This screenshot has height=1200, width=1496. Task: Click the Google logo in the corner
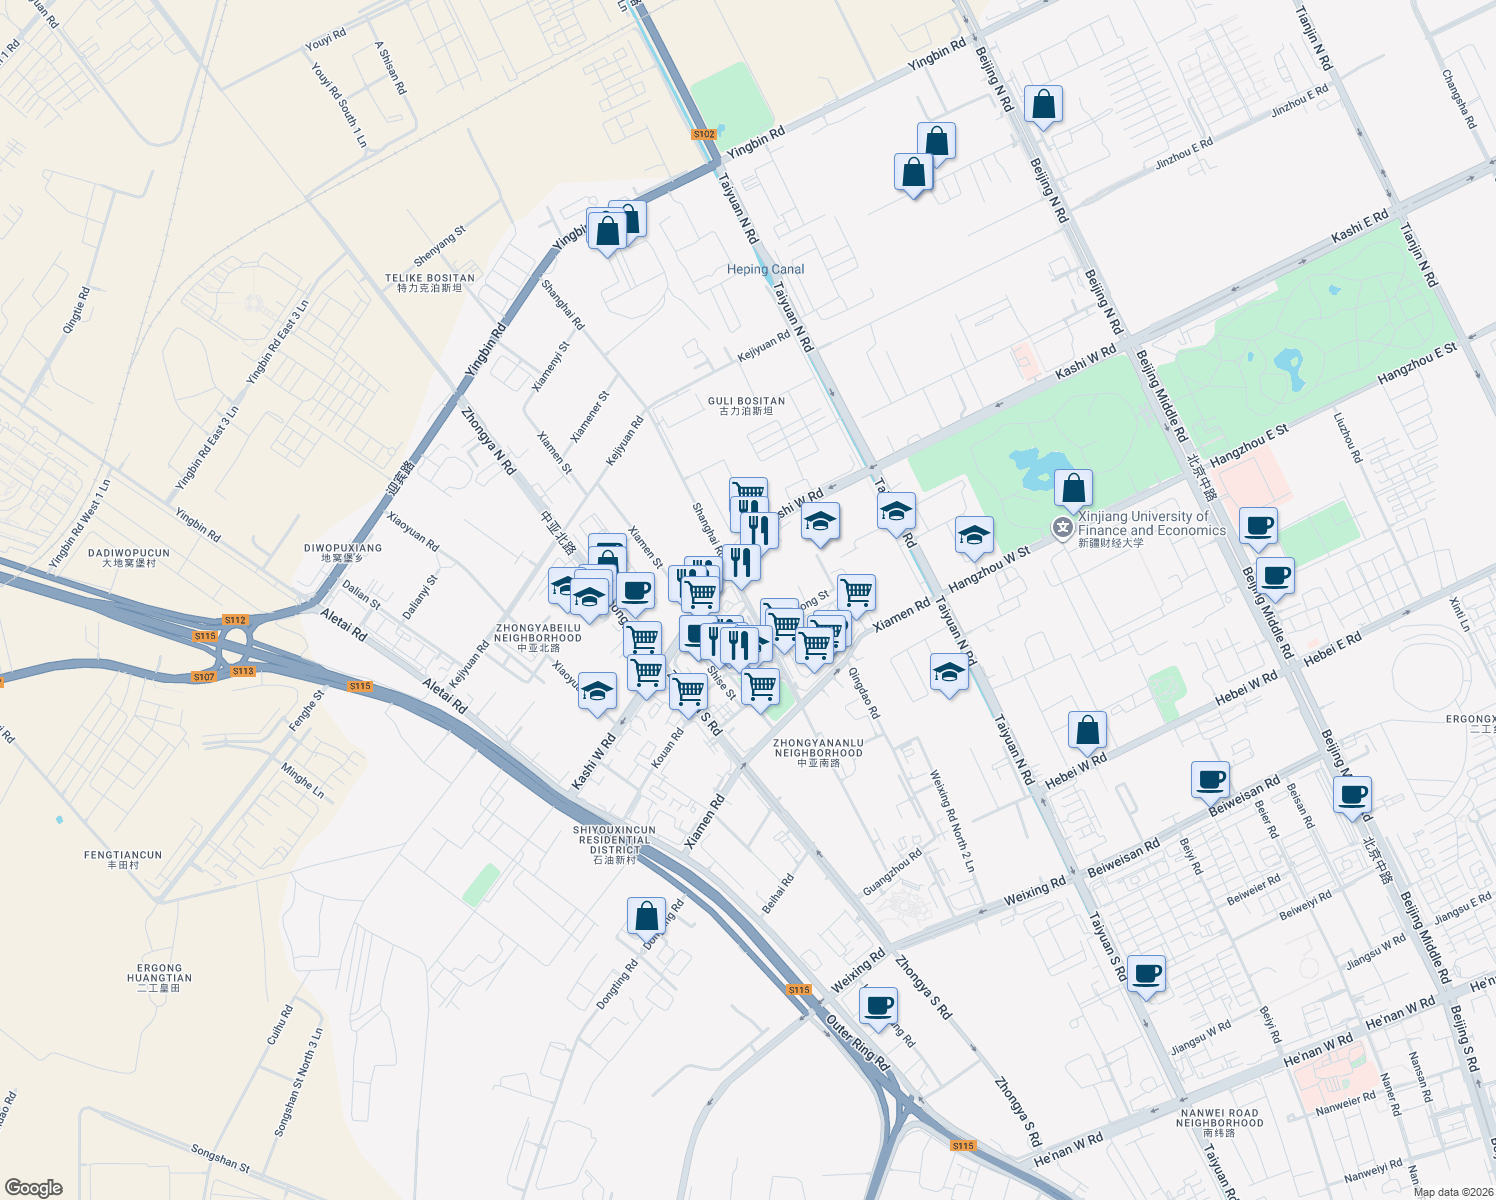[33, 1187]
